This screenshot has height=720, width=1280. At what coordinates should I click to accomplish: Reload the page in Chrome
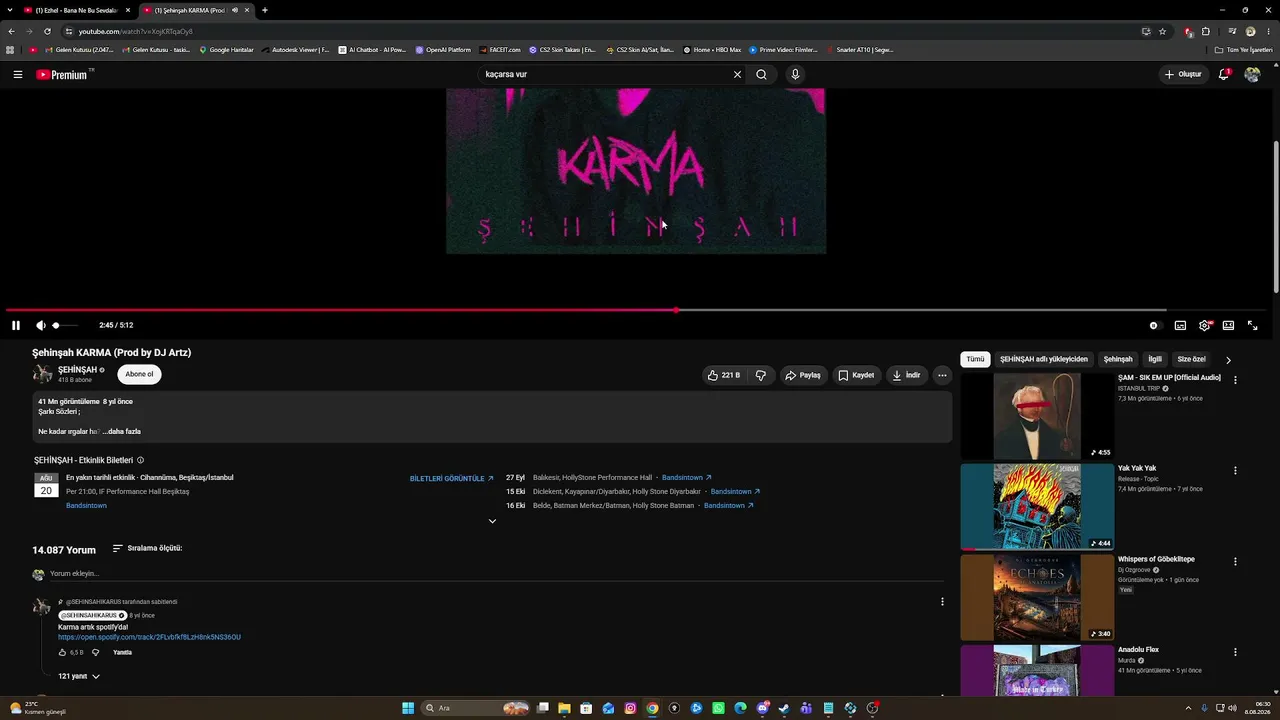(47, 31)
